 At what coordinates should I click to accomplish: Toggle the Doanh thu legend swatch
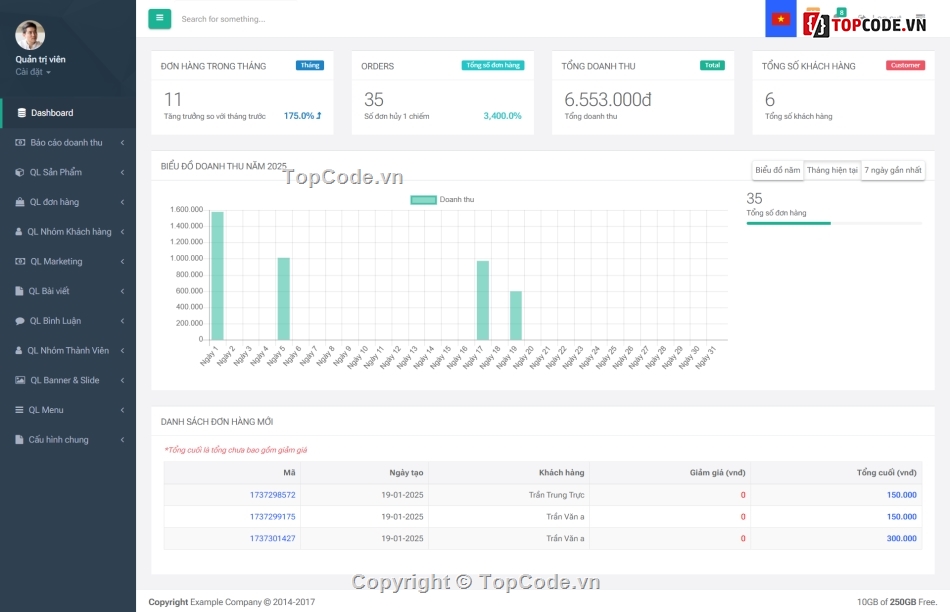pos(424,199)
